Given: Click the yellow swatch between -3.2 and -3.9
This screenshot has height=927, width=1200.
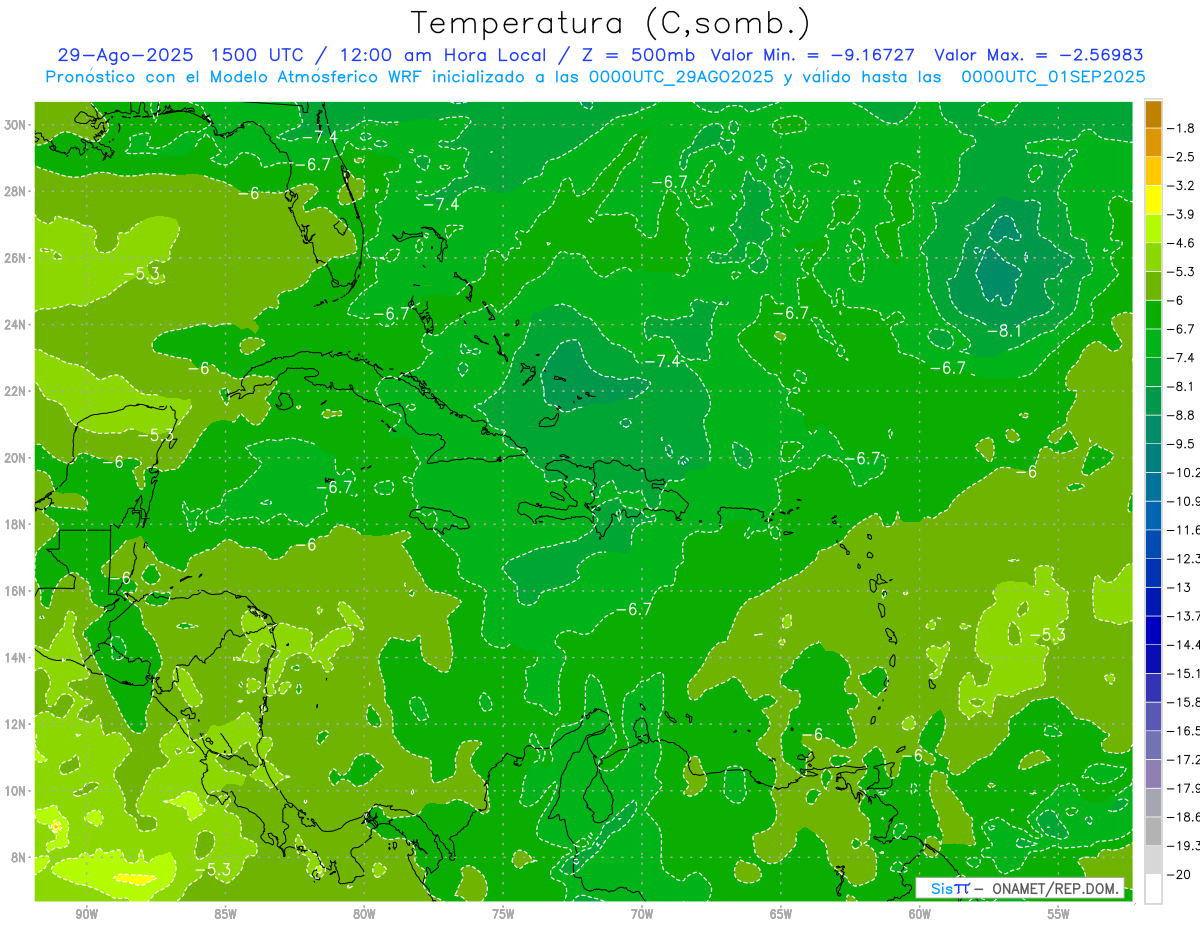Looking at the screenshot, I should coord(1153,200).
